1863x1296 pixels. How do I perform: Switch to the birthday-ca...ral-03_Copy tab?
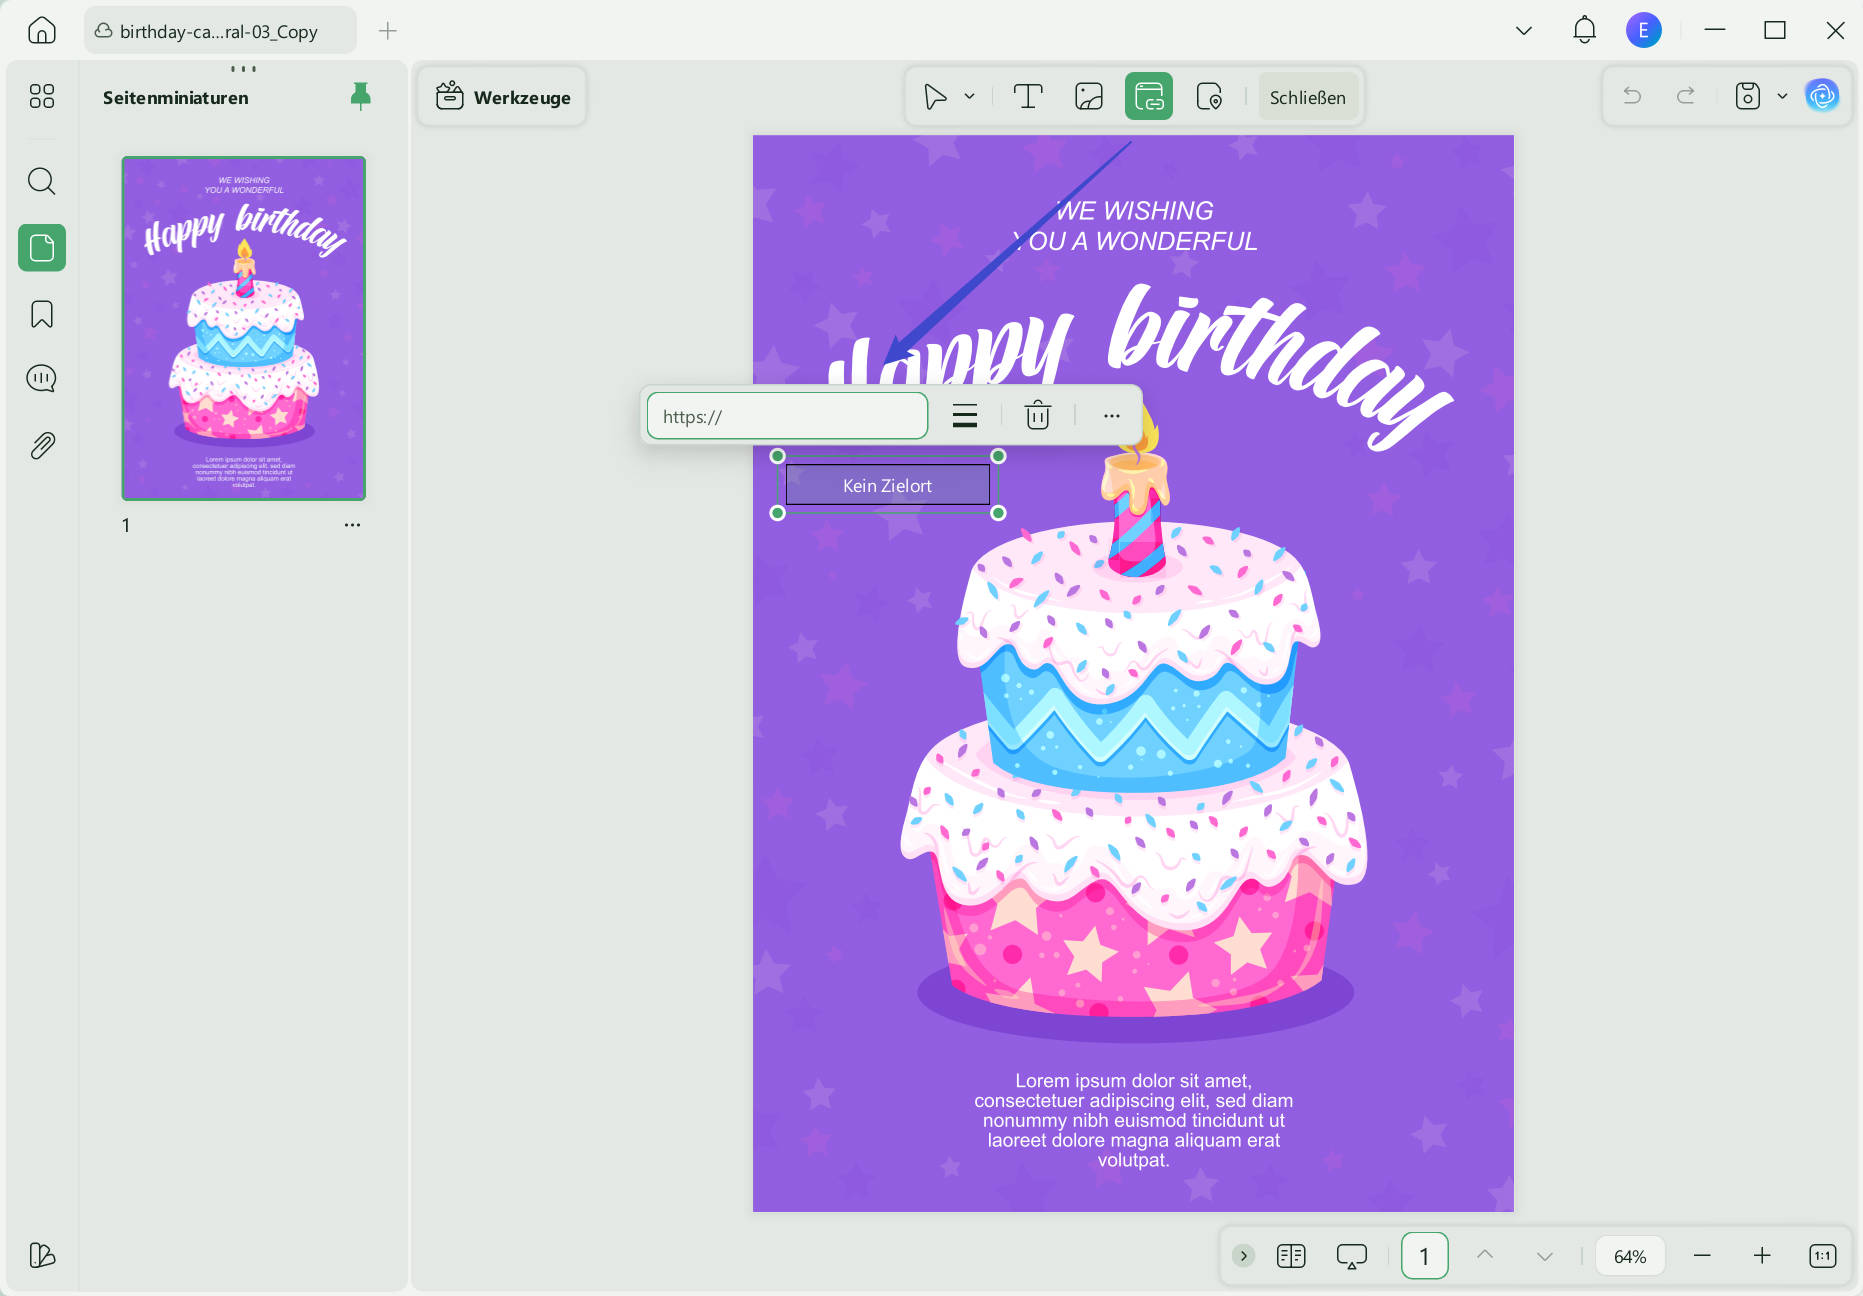[220, 31]
